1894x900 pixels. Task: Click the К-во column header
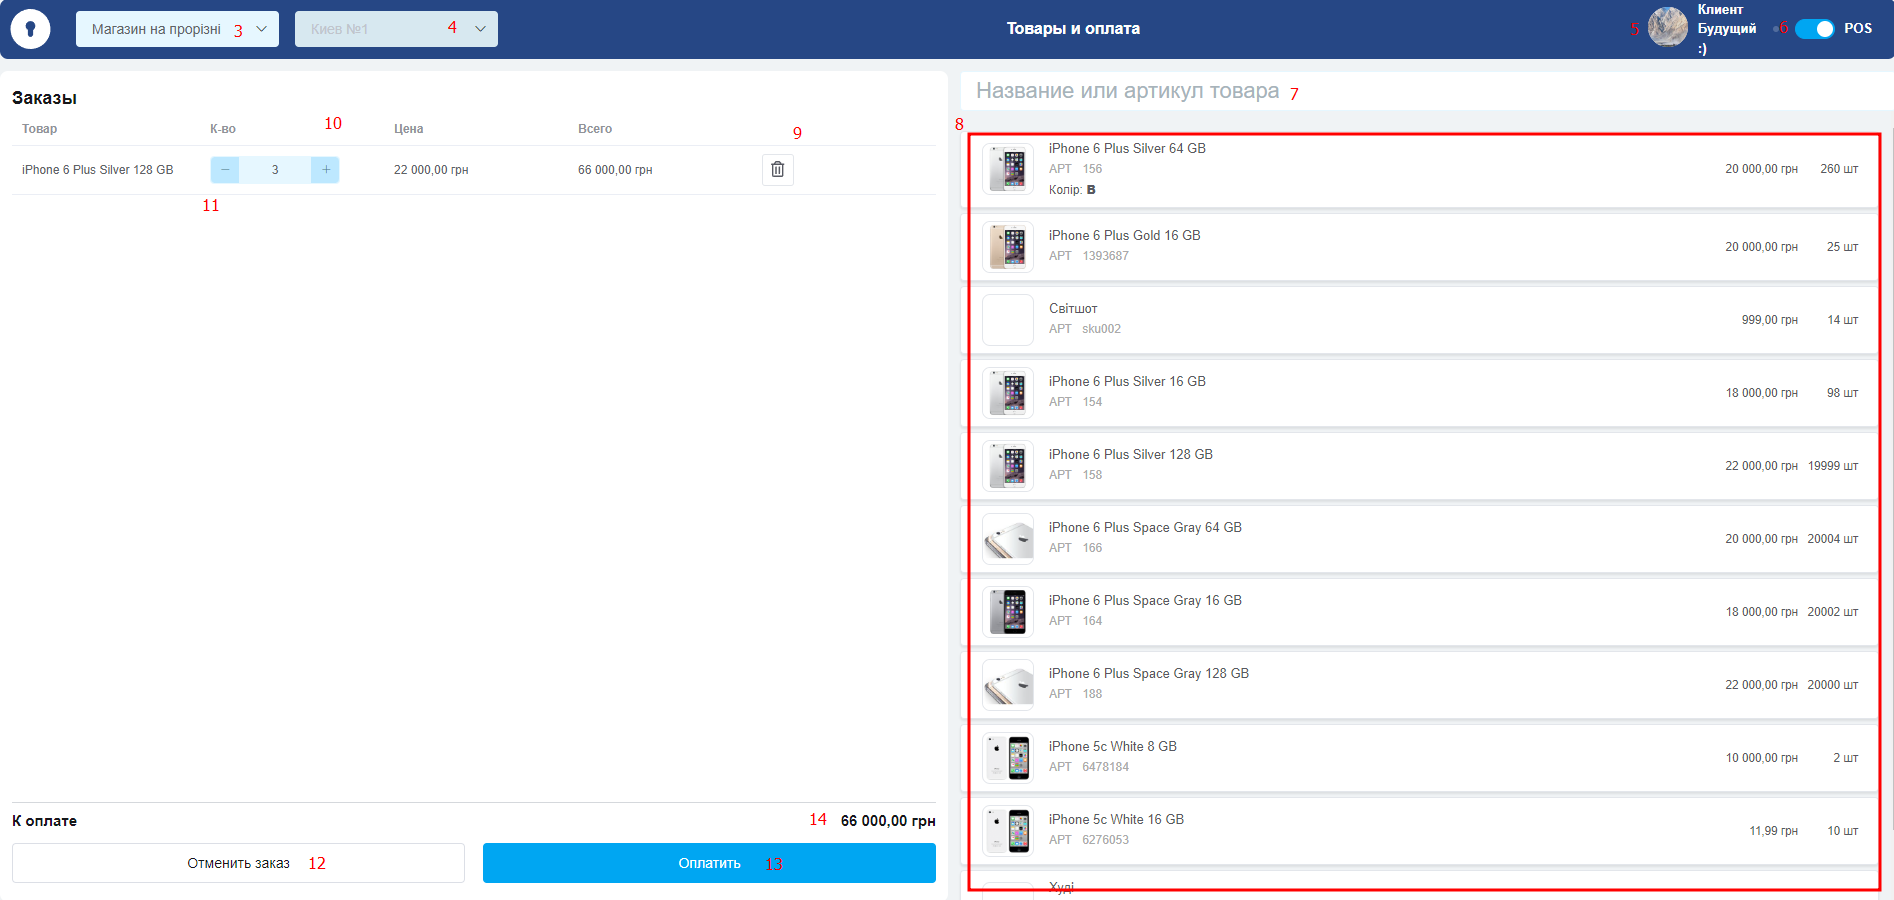click(x=223, y=129)
